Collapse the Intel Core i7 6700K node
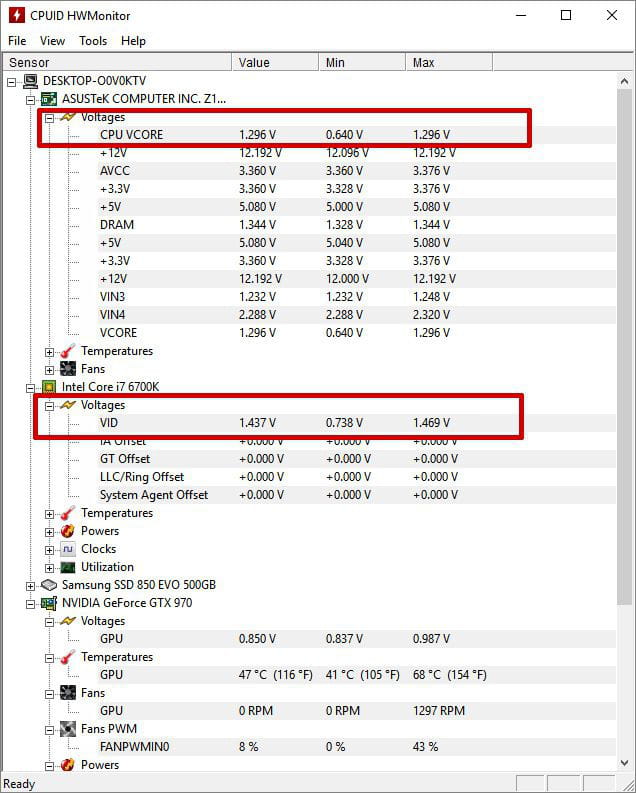Screen dimensions: 636x793 [30, 388]
